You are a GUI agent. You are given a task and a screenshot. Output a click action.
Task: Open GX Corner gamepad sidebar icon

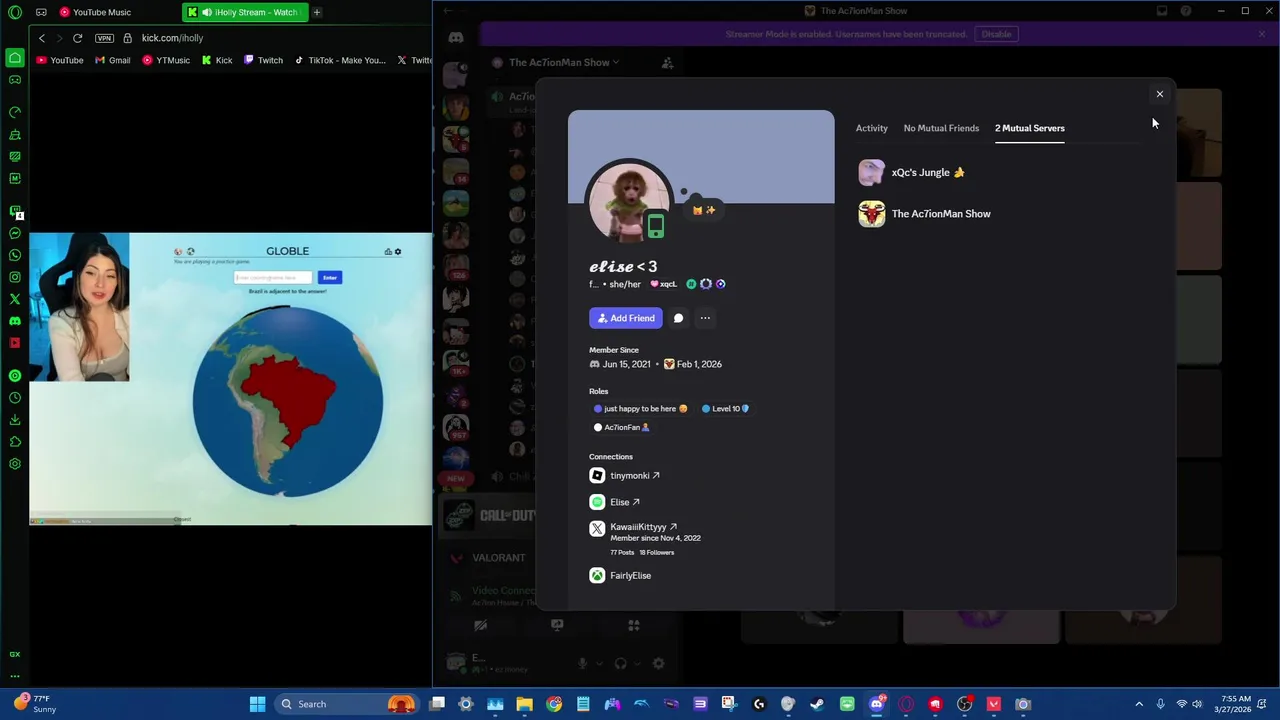15,80
